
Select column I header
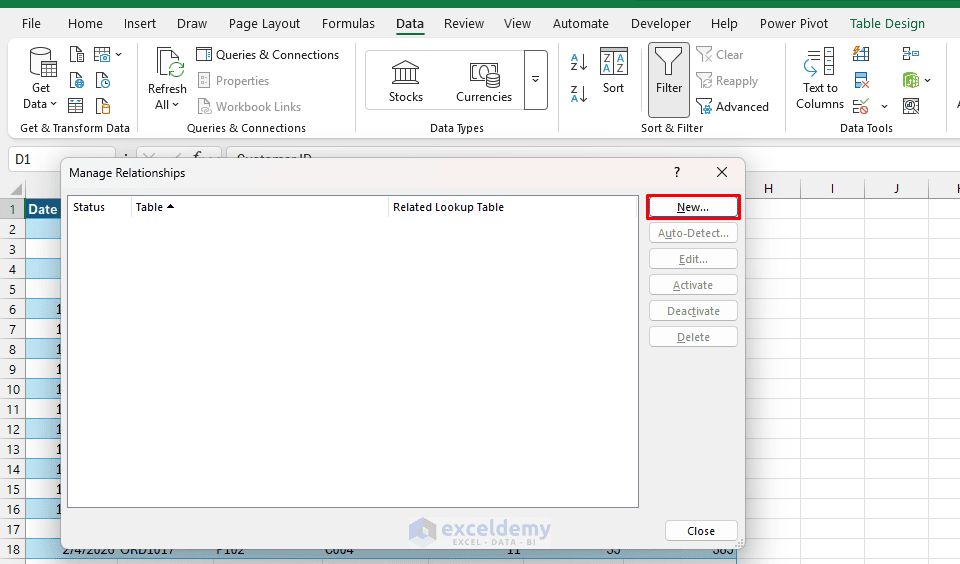[x=832, y=189]
